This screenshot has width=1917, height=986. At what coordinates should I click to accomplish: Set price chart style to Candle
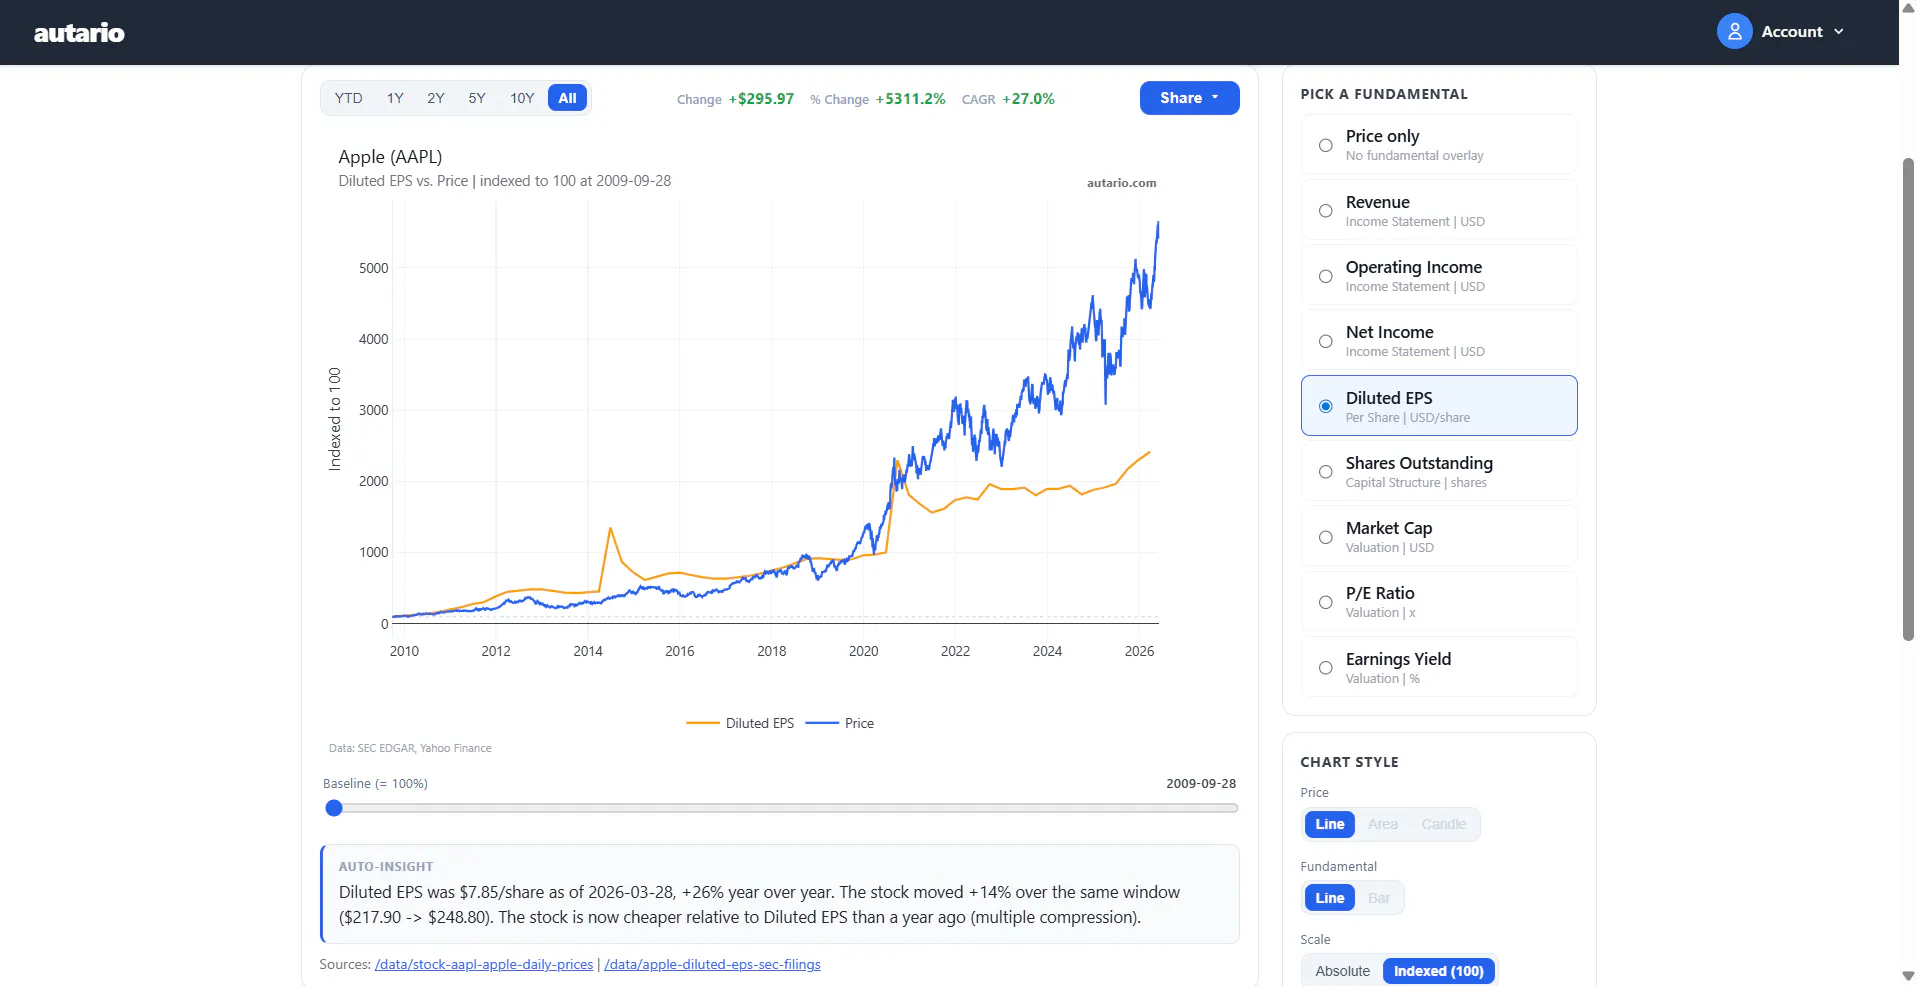[x=1444, y=824]
